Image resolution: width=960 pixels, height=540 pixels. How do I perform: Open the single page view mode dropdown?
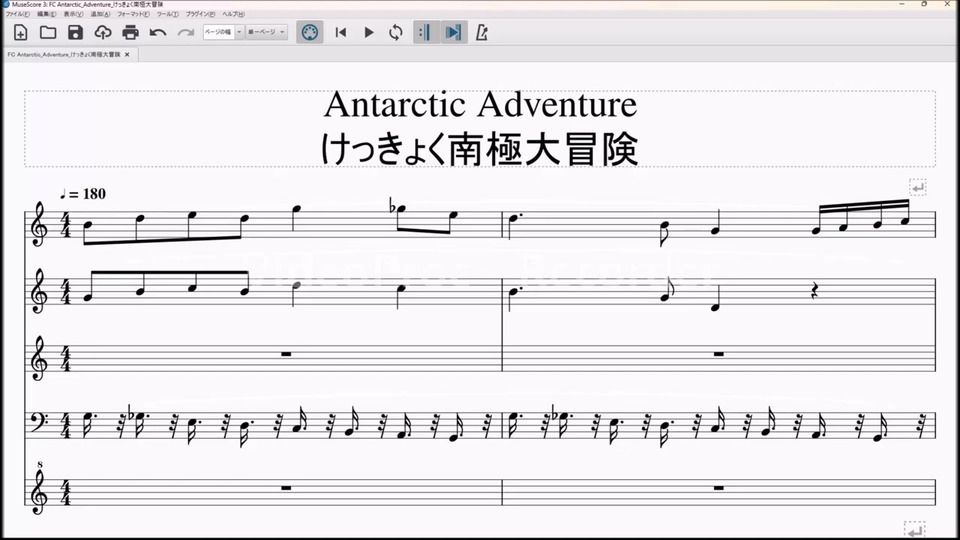pyautogui.click(x=266, y=32)
